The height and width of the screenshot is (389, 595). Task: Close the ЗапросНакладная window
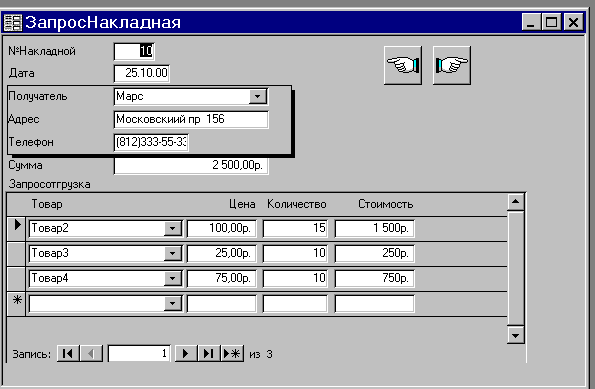click(x=573, y=22)
